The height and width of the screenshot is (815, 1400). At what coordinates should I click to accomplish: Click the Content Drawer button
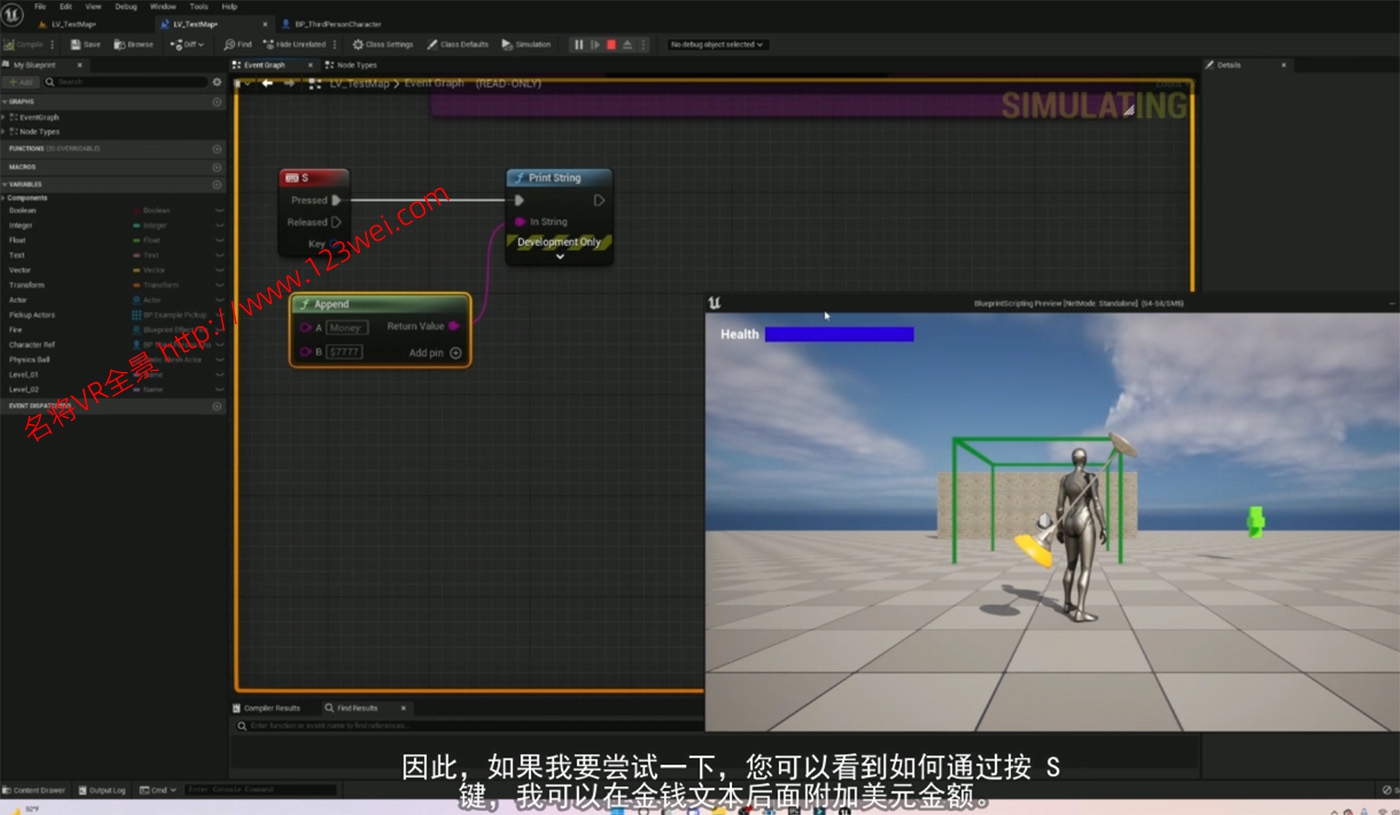[x=34, y=790]
